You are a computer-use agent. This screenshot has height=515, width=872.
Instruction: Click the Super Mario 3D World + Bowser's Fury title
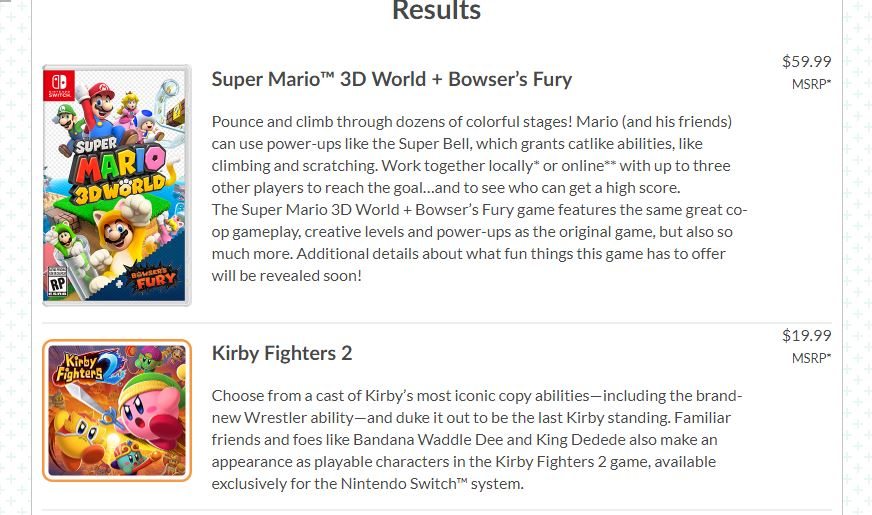click(391, 79)
